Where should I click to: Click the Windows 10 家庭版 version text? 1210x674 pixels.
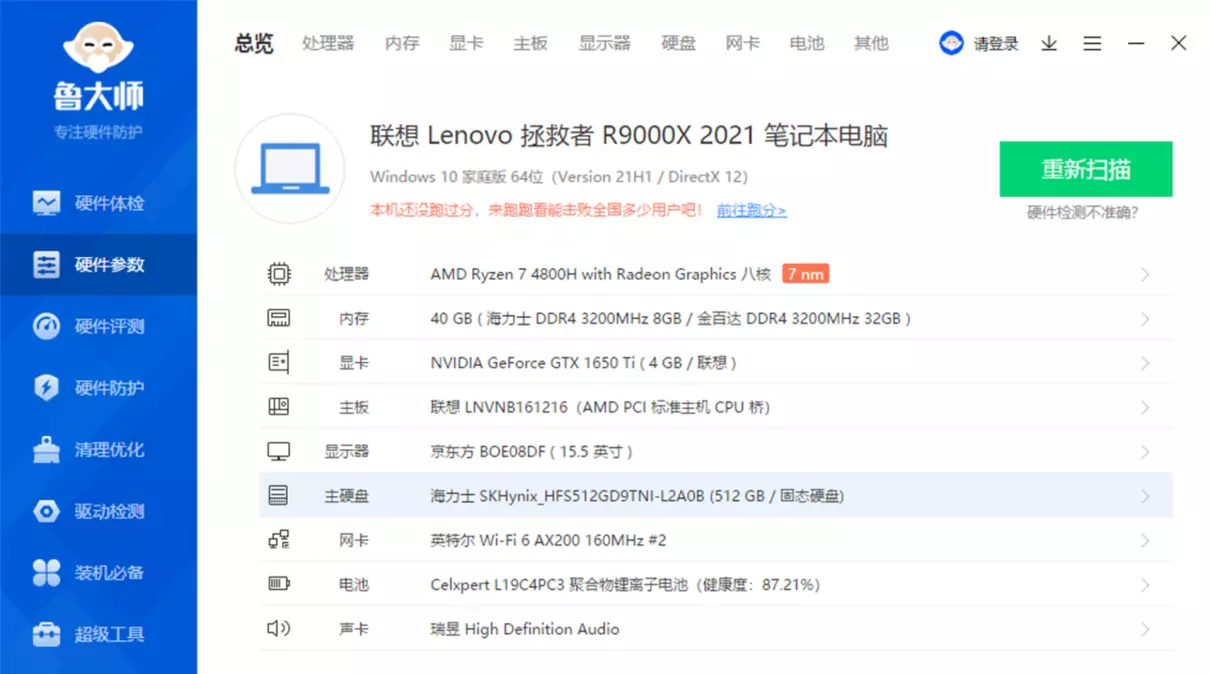559,177
